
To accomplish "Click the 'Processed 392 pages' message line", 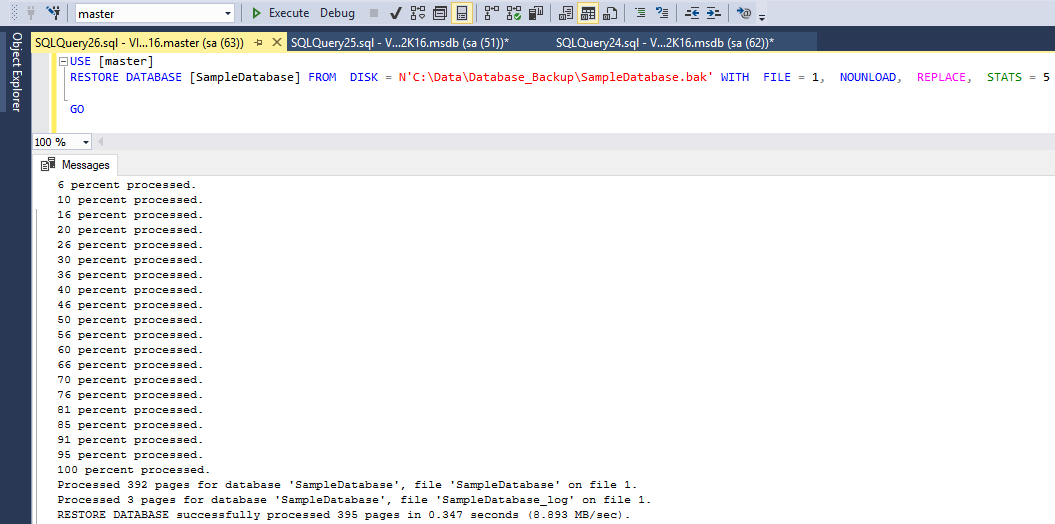I will 347,484.
